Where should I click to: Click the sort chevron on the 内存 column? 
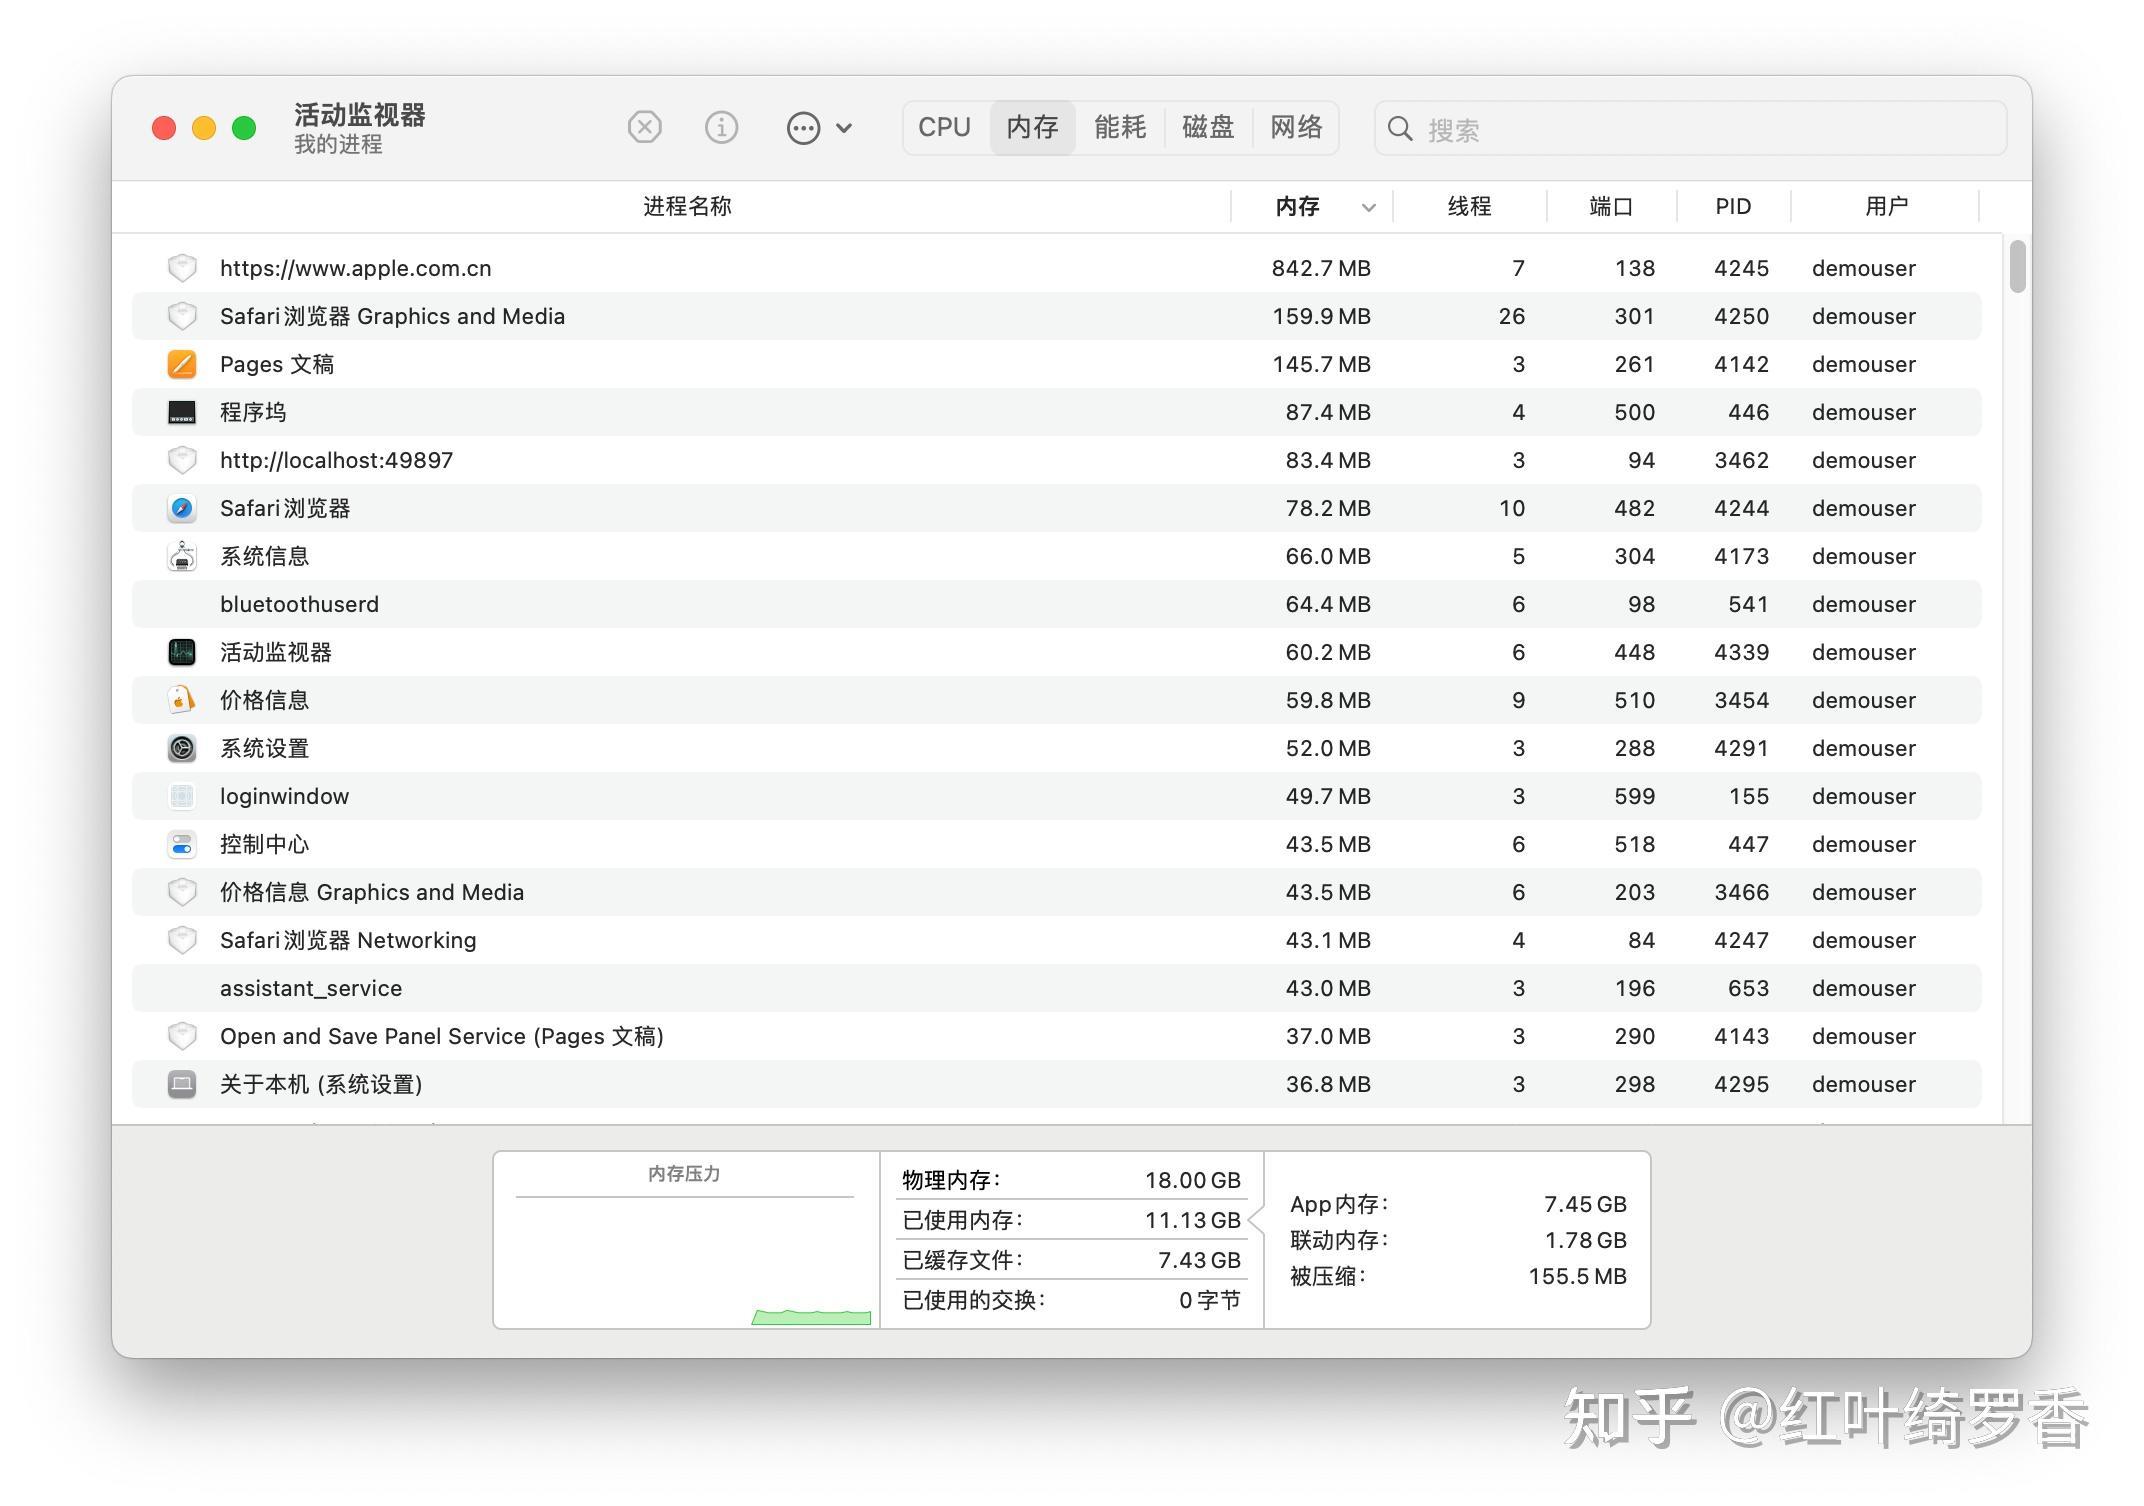pos(1368,207)
